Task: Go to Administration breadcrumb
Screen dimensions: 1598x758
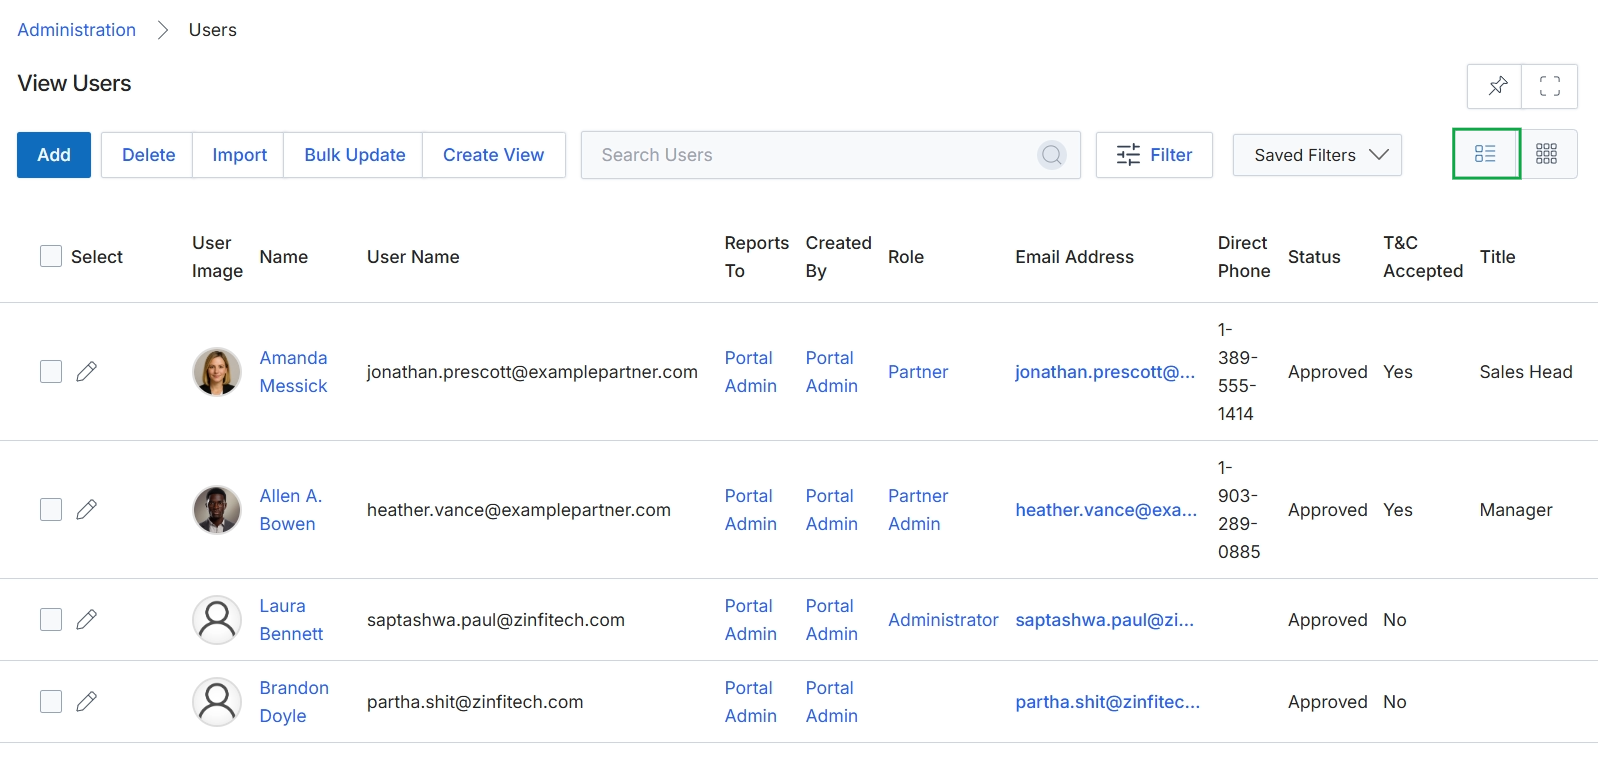Action: 77,30
